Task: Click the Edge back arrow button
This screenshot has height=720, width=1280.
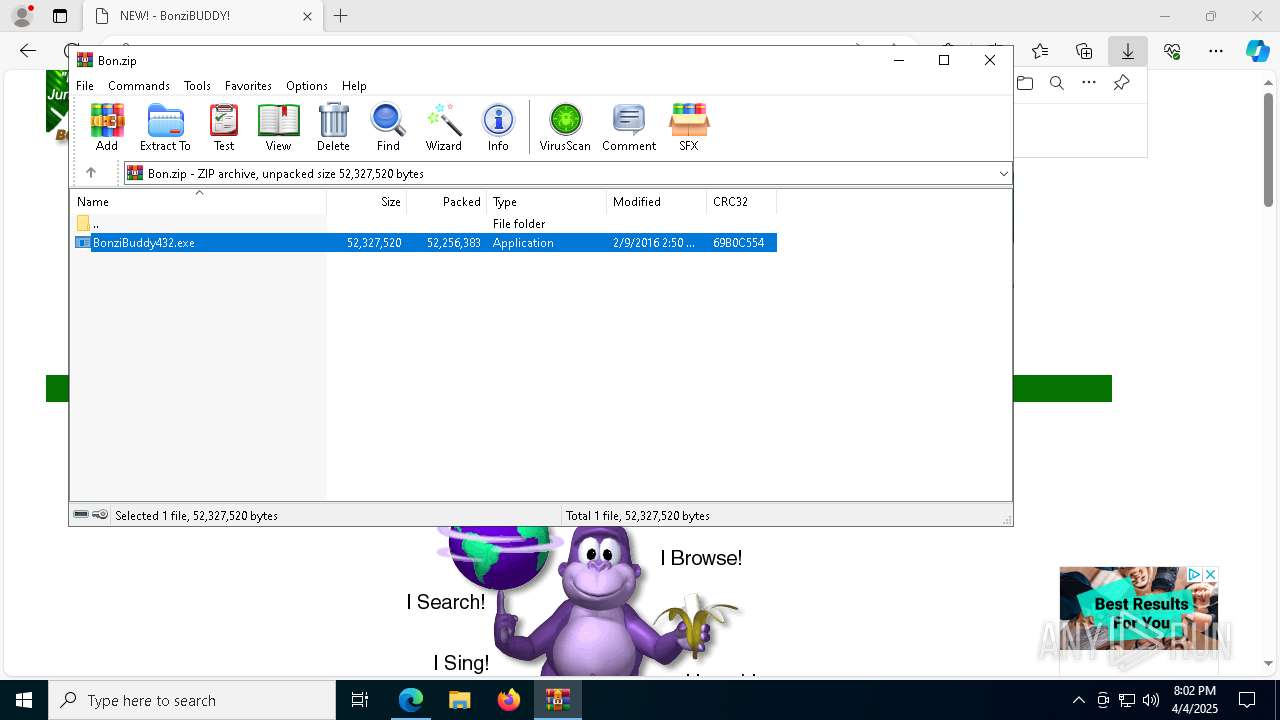Action: 28,51
